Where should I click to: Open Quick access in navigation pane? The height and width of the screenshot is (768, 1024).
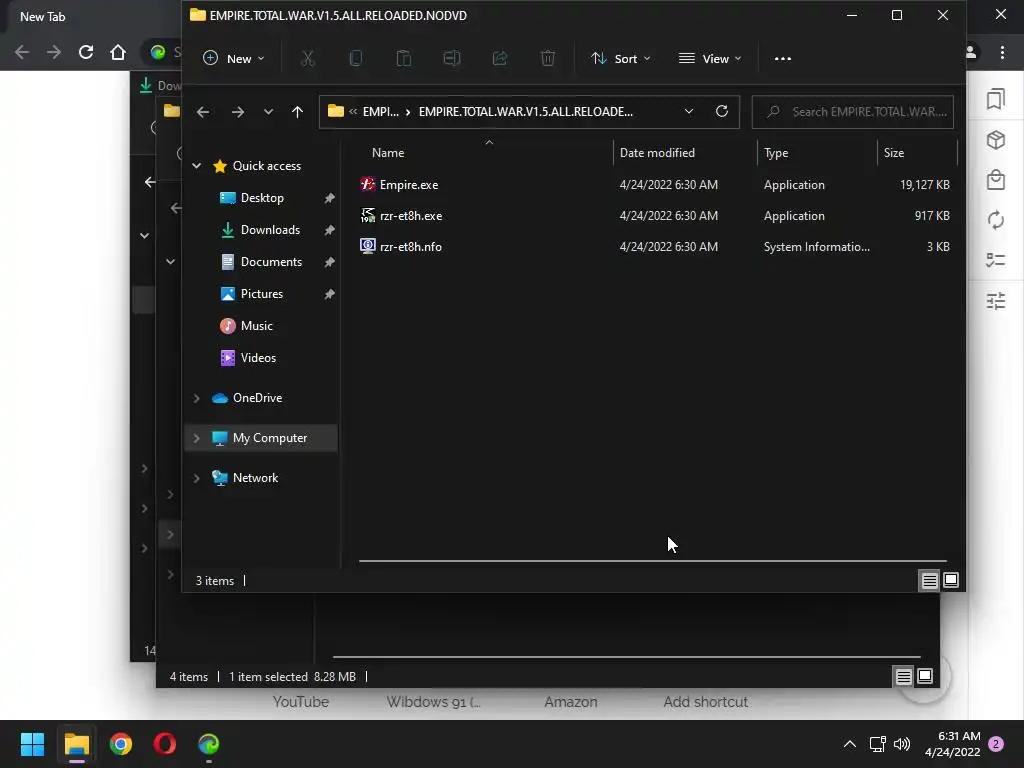point(267,166)
